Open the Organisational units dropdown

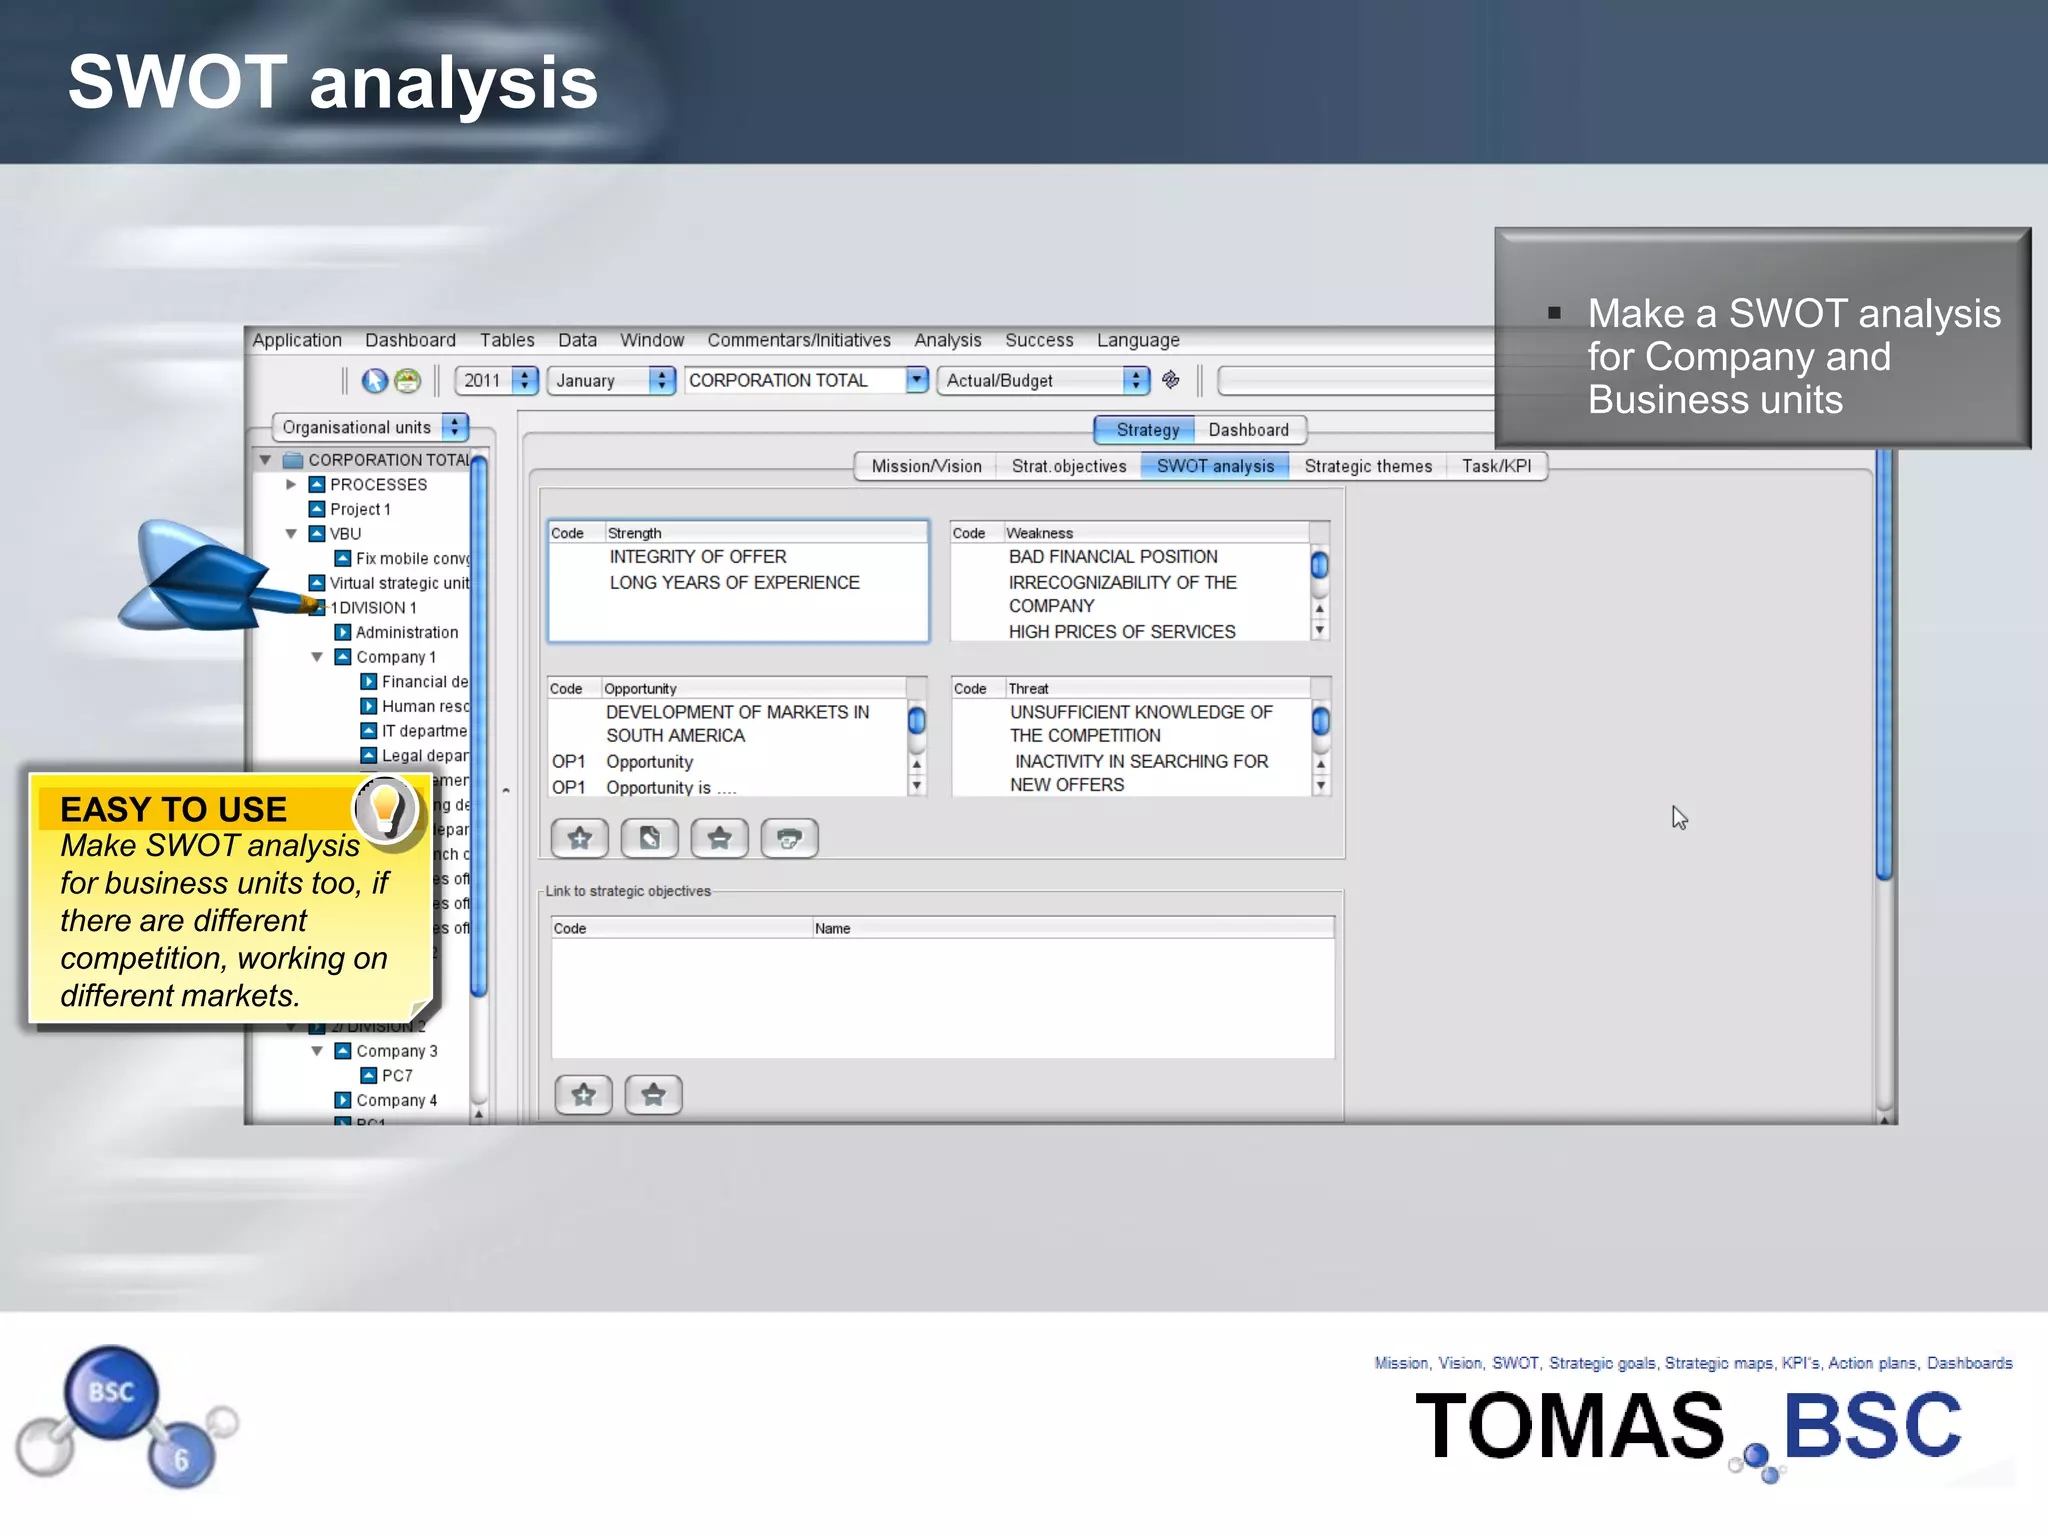click(x=455, y=427)
